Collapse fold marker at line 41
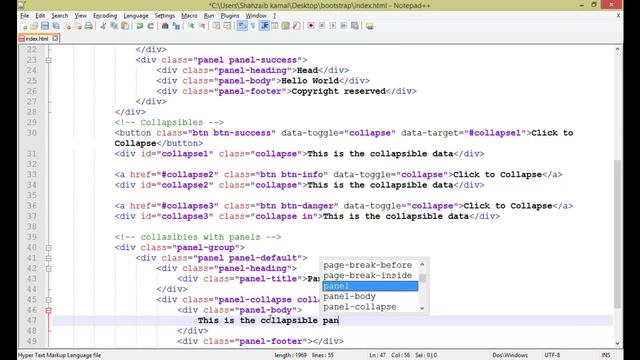 tap(48, 258)
